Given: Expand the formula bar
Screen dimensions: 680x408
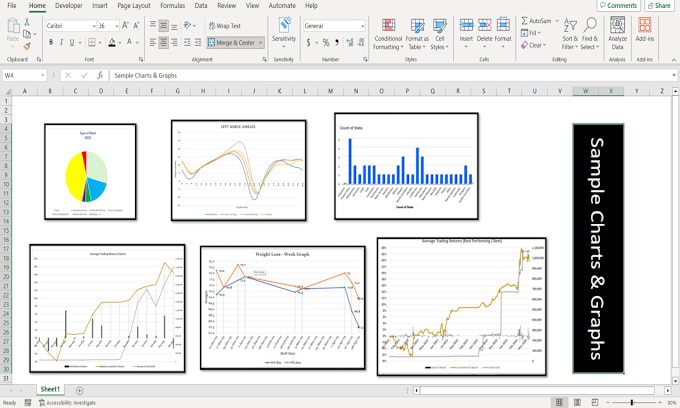Looking at the screenshot, I should 673,75.
